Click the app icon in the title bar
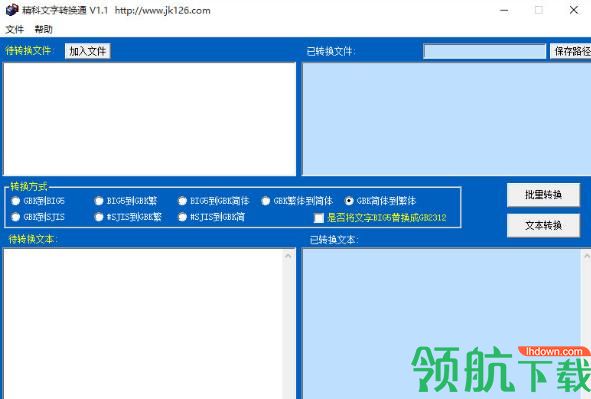Image resolution: width=591 pixels, height=399 pixels. [x=12, y=10]
